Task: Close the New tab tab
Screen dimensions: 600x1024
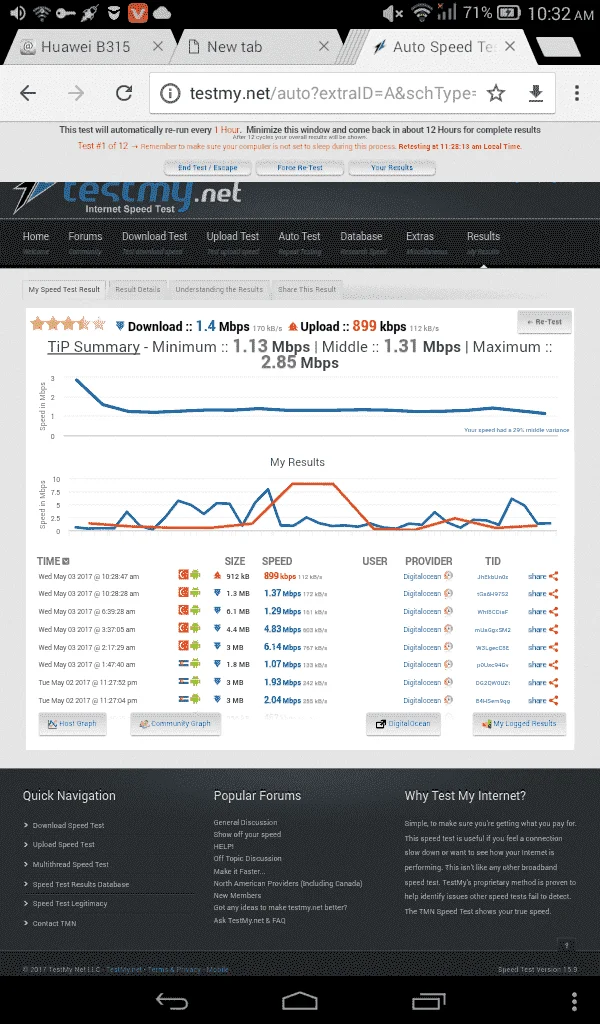Action: pos(324,46)
